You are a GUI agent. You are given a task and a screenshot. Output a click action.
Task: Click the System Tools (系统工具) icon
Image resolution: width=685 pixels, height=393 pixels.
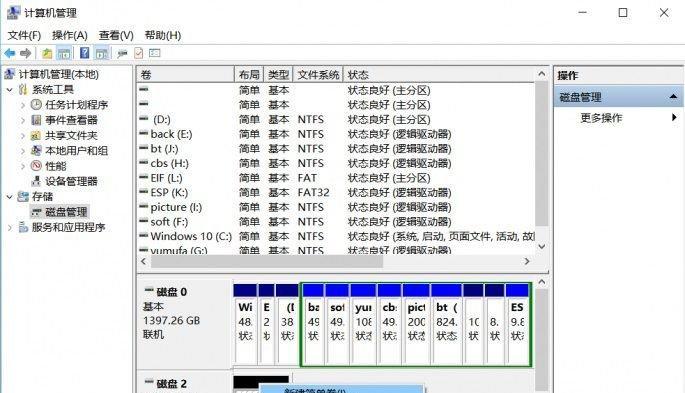click(x=23, y=90)
